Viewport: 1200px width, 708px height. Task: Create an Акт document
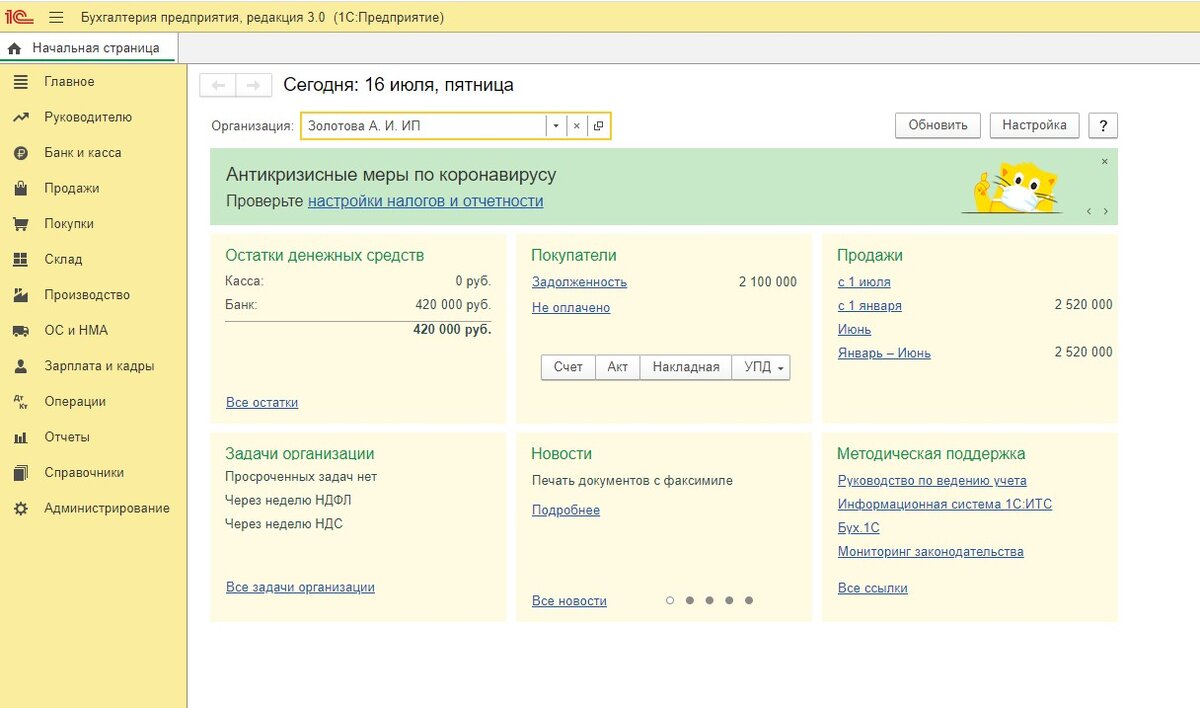click(618, 367)
